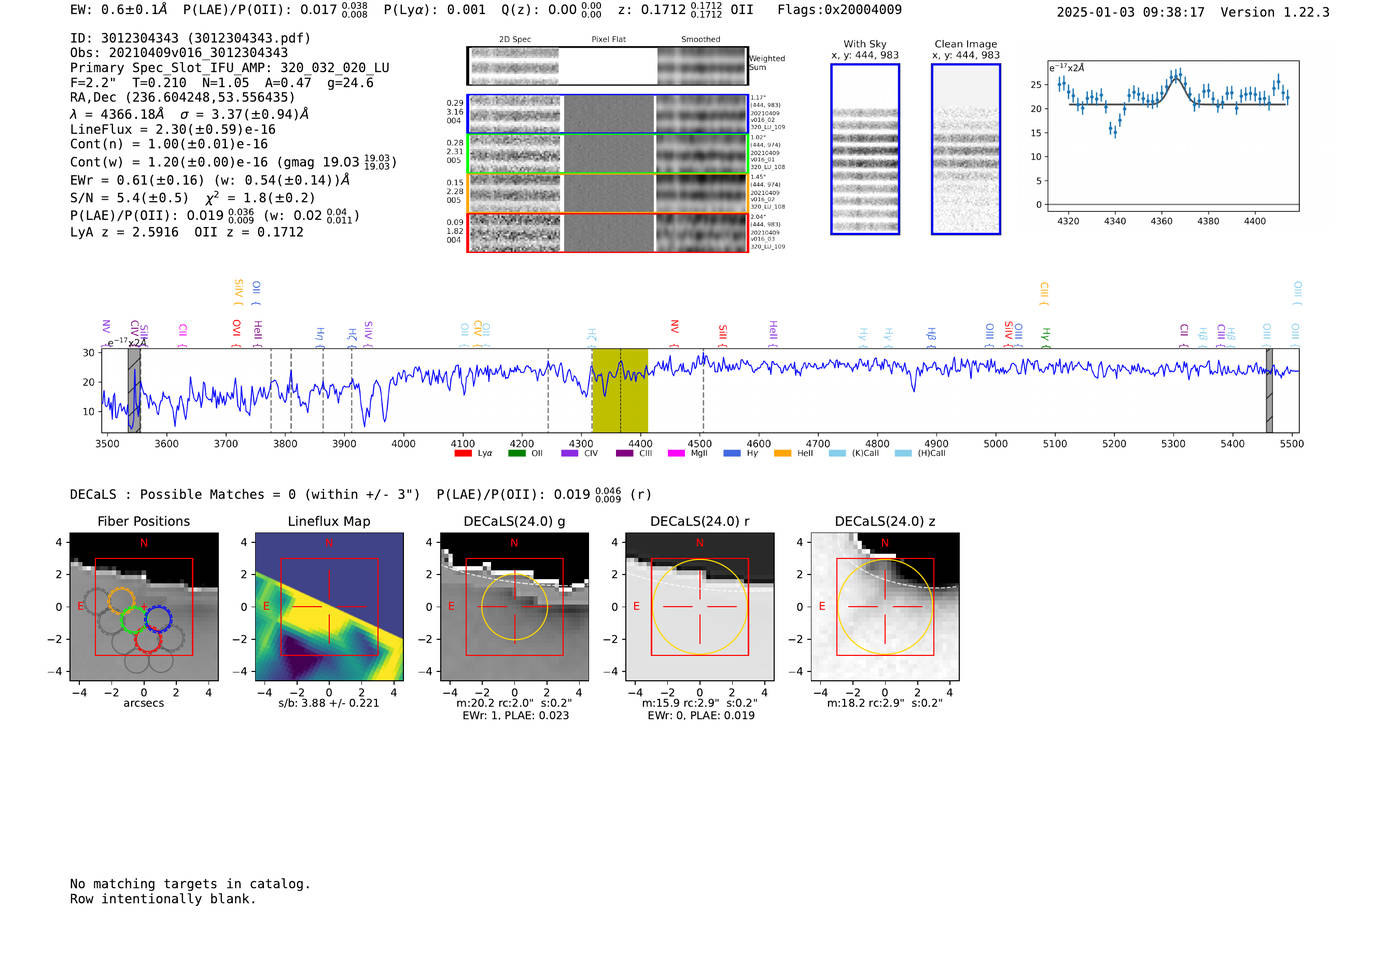Screen dimensions: 1400x953
Task: Click the magenta MgII legend swatch
Action: click(676, 453)
